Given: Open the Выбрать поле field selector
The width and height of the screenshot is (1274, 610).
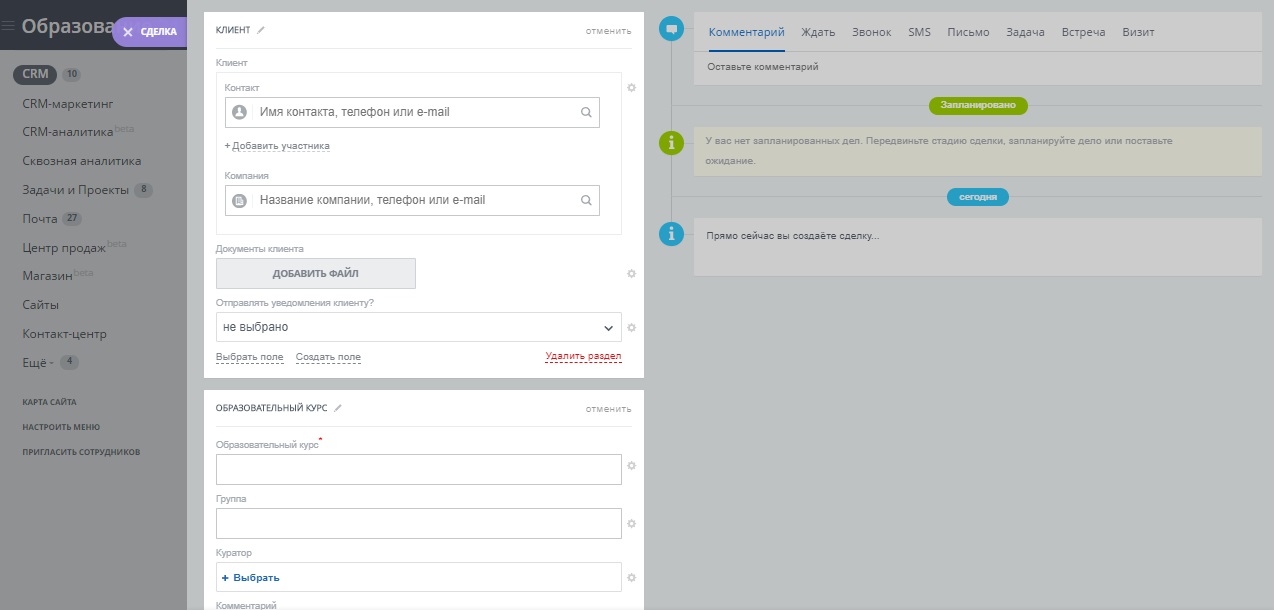Looking at the screenshot, I should 249,357.
